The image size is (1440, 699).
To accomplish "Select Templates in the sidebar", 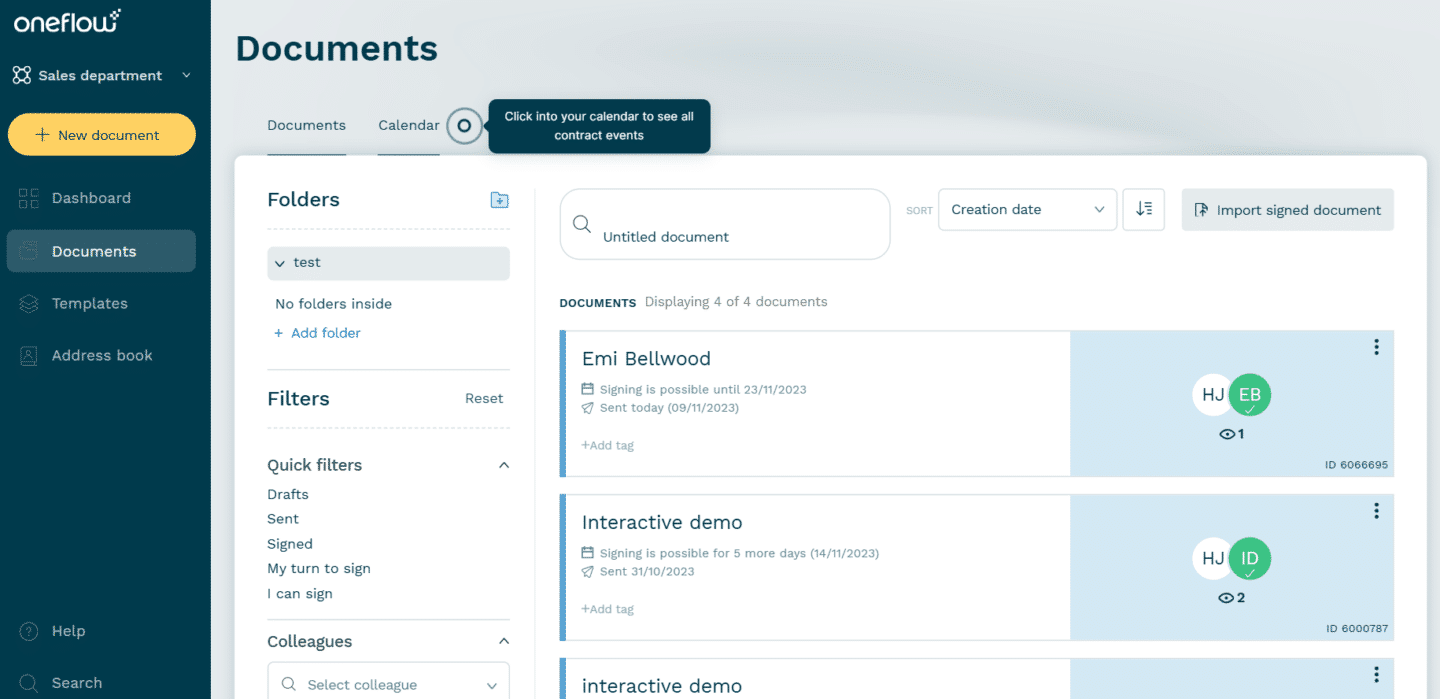I will (89, 303).
